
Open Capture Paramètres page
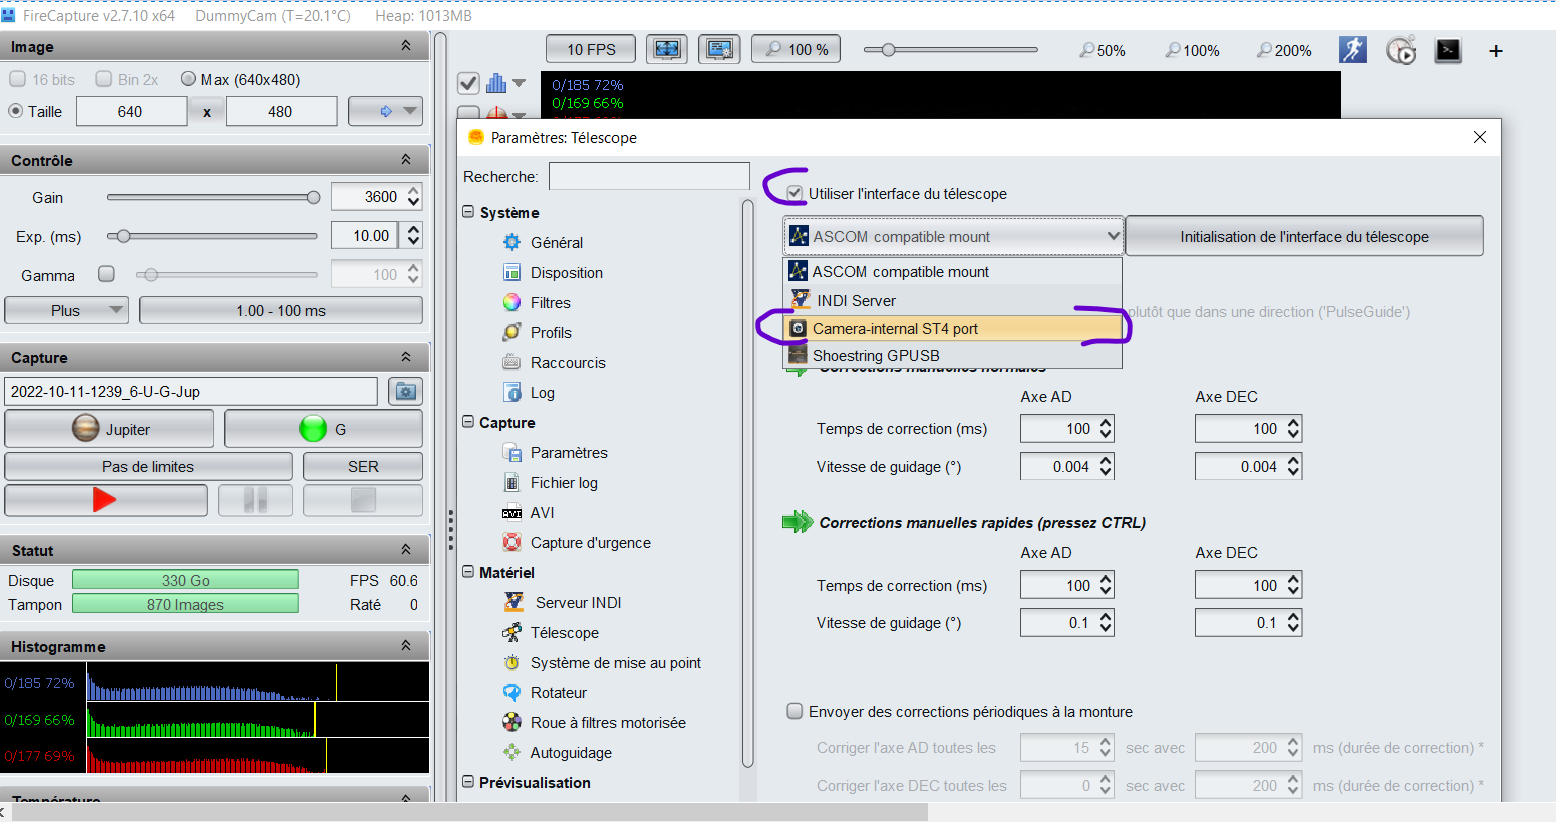click(569, 452)
